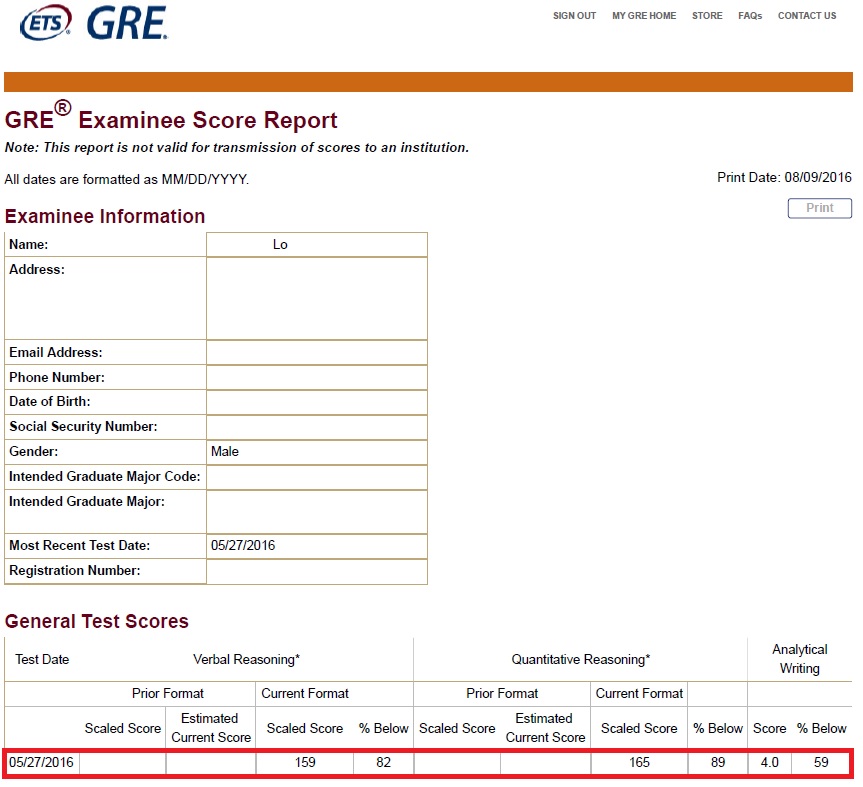The height and width of the screenshot is (787, 863).
Task: Click the Email Address: label
Action: [x=56, y=352]
